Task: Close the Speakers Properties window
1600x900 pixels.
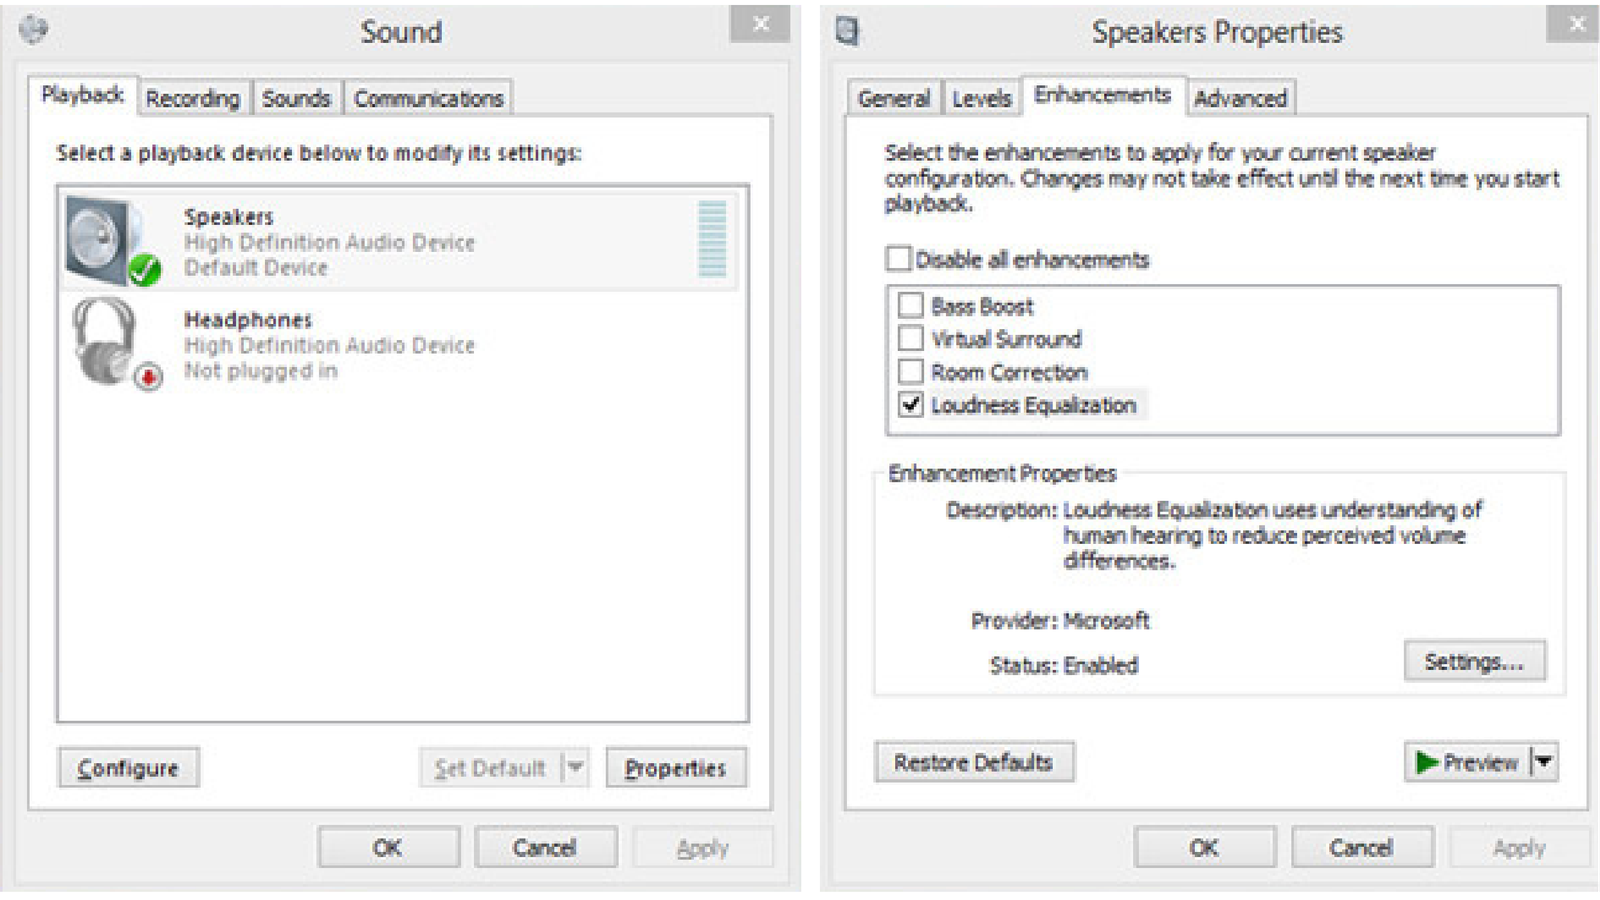Action: [1576, 24]
